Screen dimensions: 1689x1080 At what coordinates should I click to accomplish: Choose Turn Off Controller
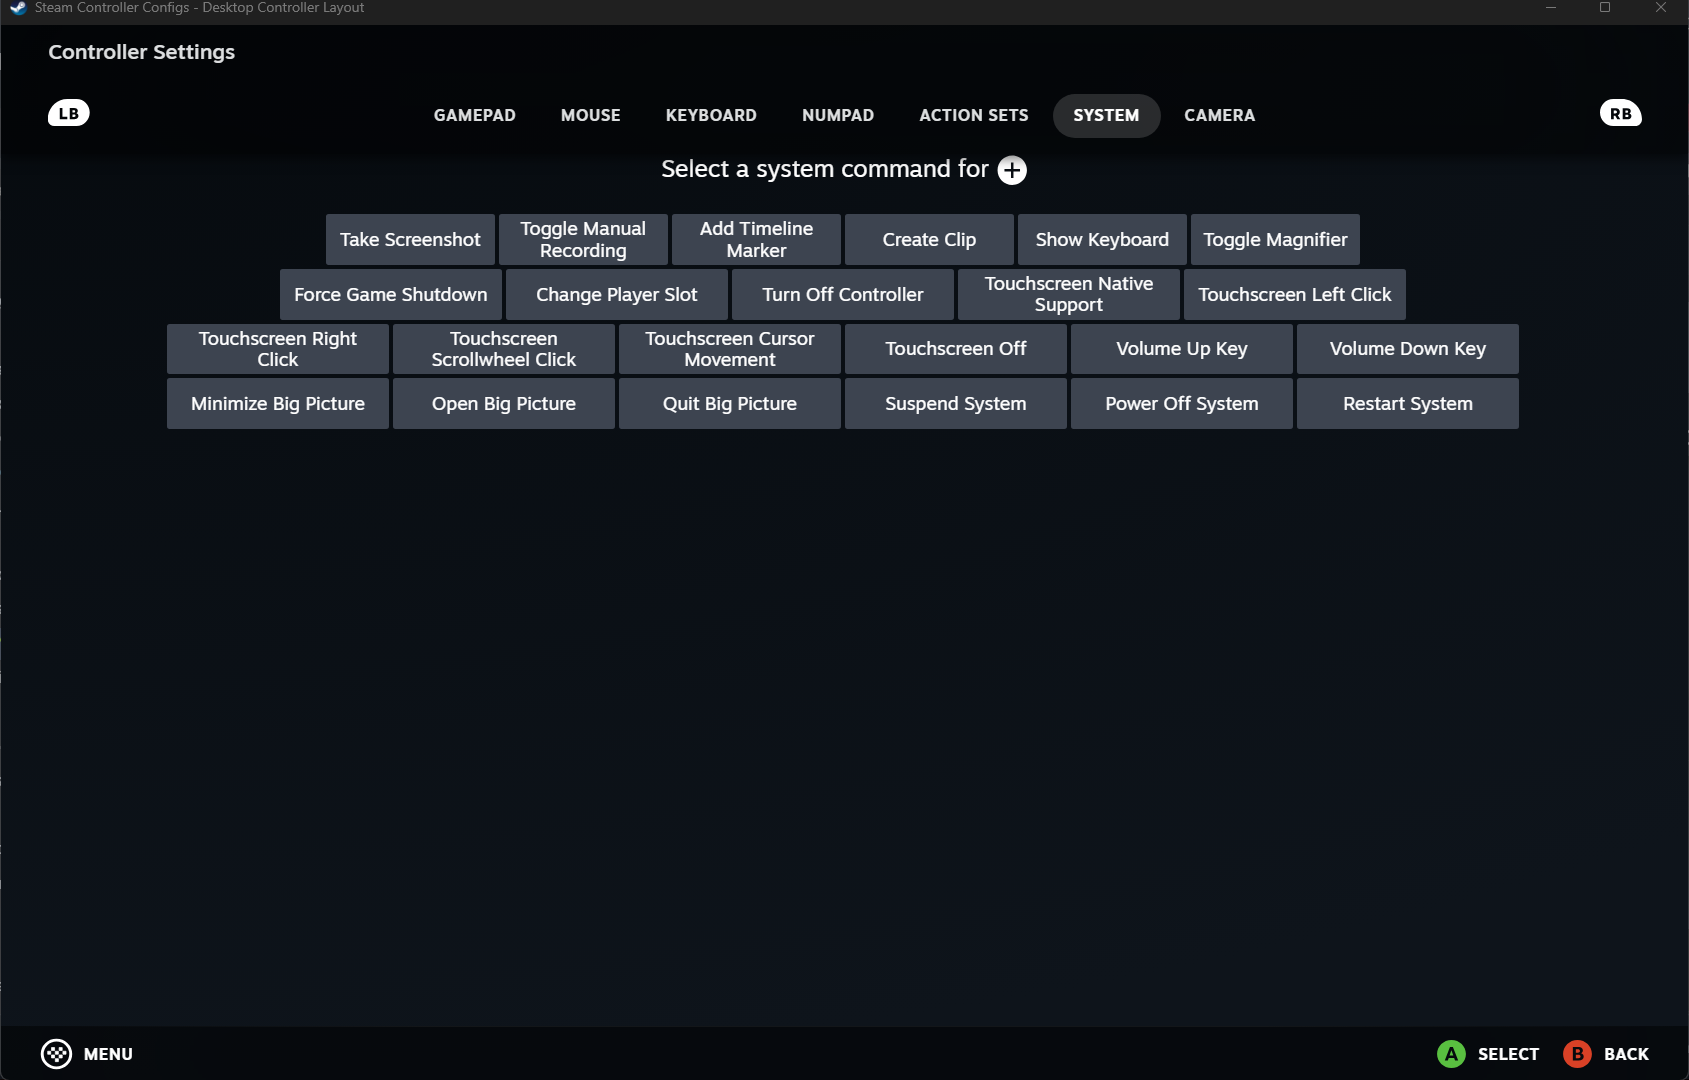pyautogui.click(x=842, y=295)
